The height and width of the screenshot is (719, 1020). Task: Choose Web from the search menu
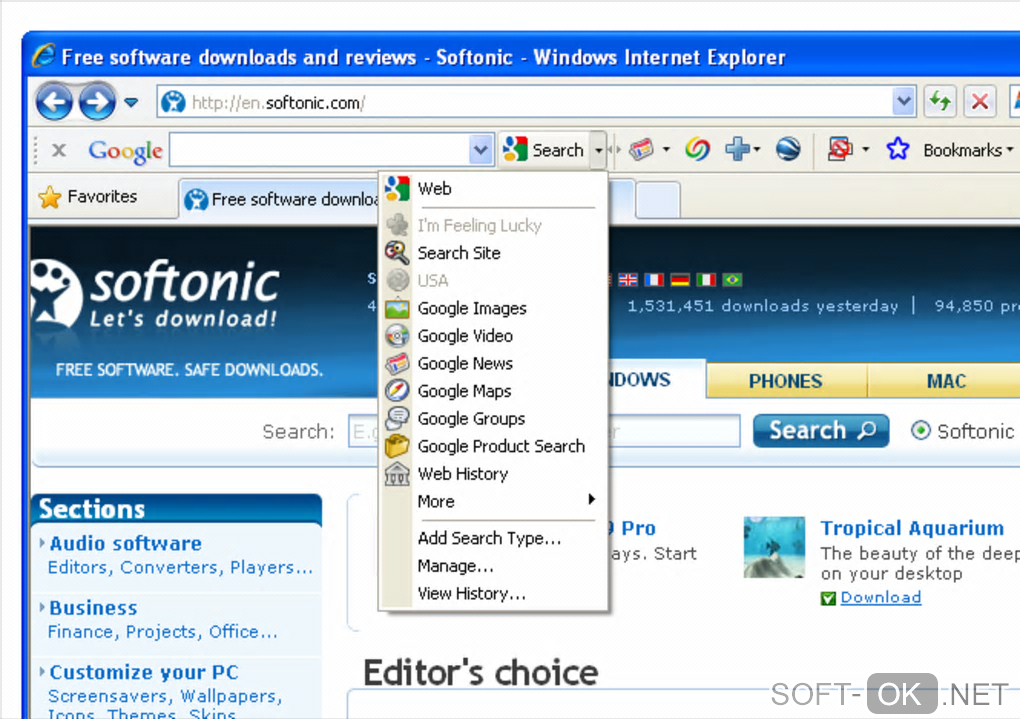pyautogui.click(x=493, y=189)
